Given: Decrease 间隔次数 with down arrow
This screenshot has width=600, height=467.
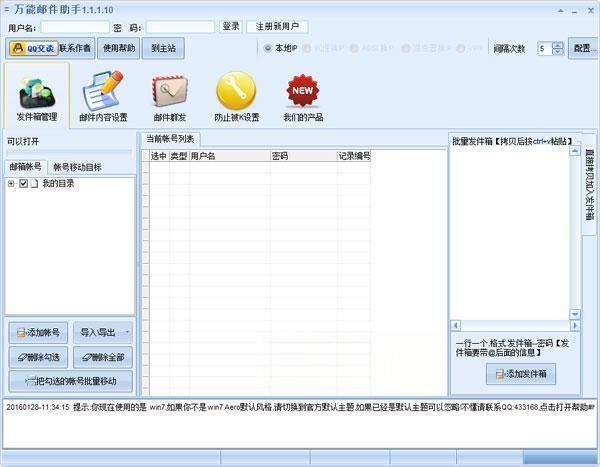Looking at the screenshot, I should (558, 52).
